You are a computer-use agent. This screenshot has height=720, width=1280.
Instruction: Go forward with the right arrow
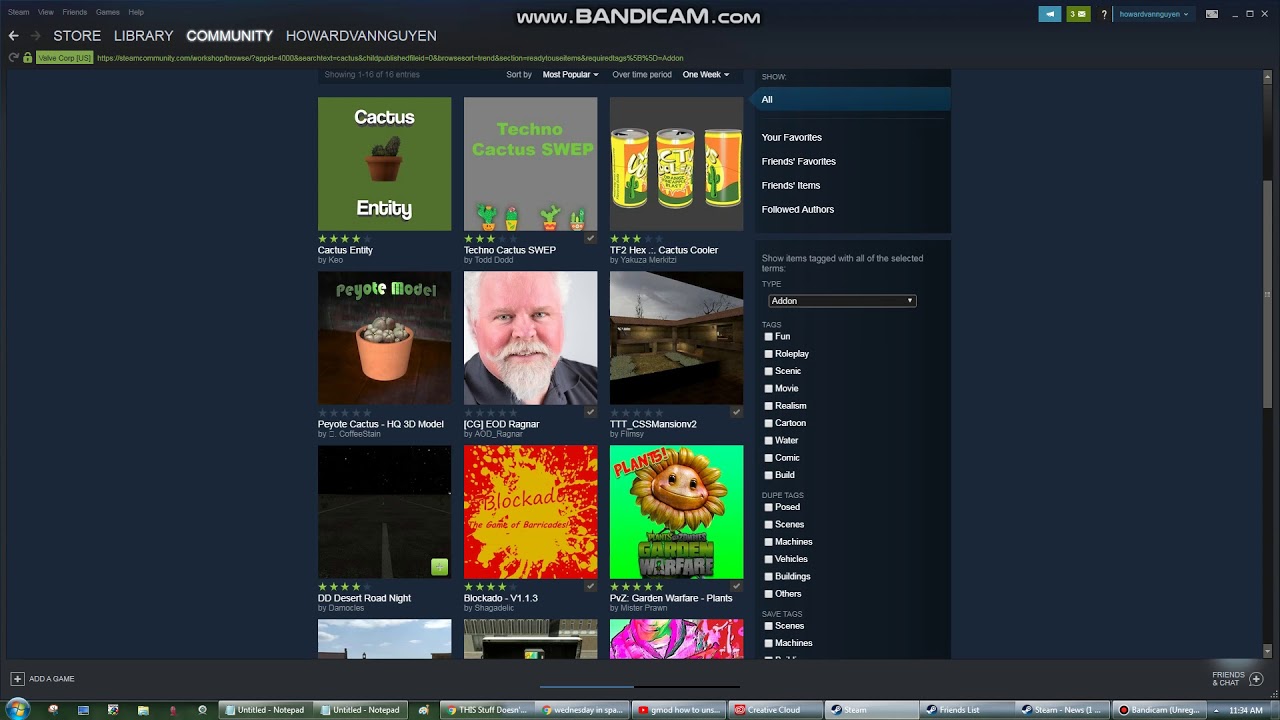pos(36,35)
